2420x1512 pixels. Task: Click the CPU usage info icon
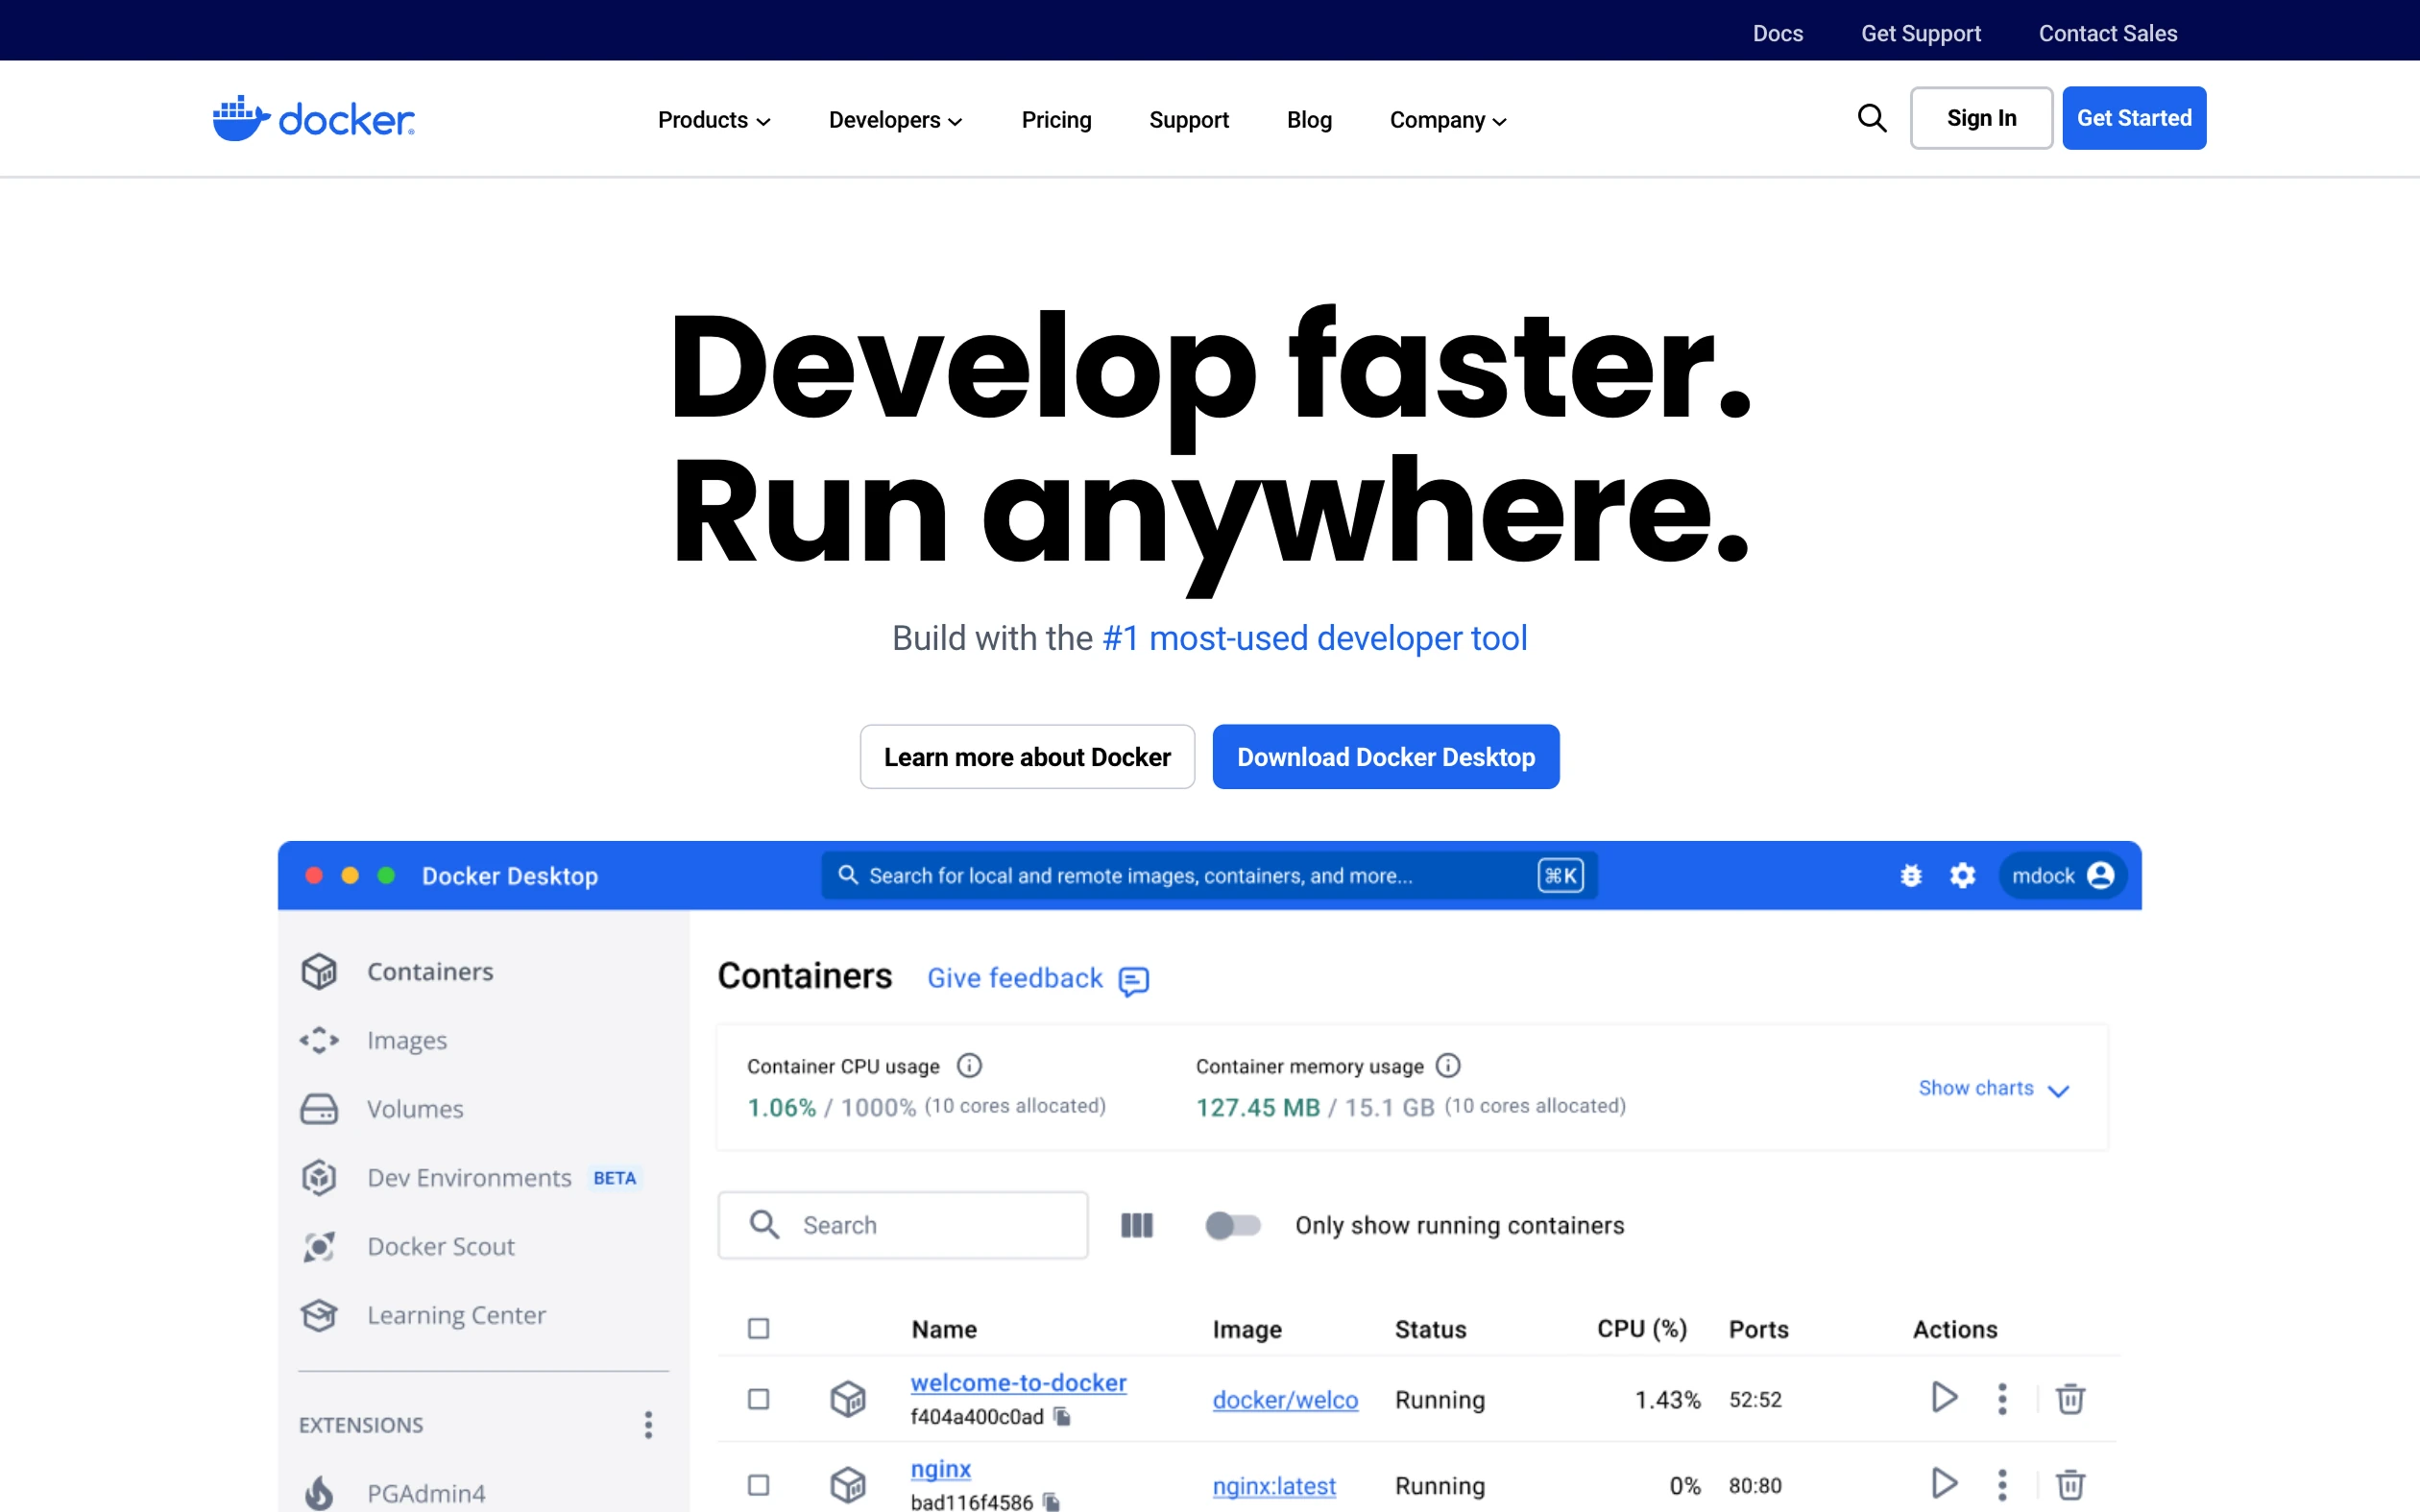[969, 1066]
